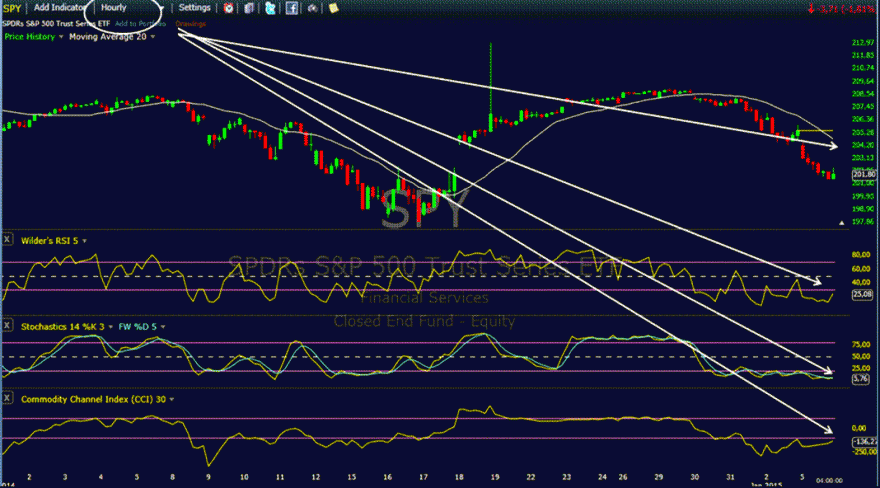Click the Stochastics value 5.76 label
The image size is (880, 488).
[x=860, y=379]
